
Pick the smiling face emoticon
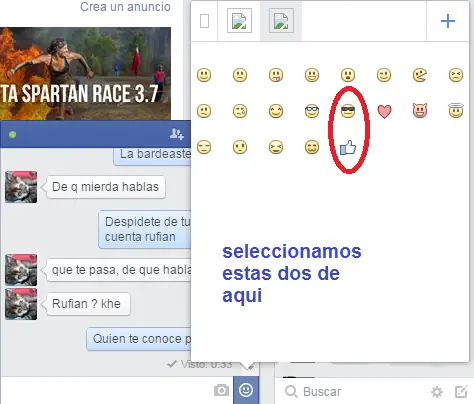[x=204, y=75]
